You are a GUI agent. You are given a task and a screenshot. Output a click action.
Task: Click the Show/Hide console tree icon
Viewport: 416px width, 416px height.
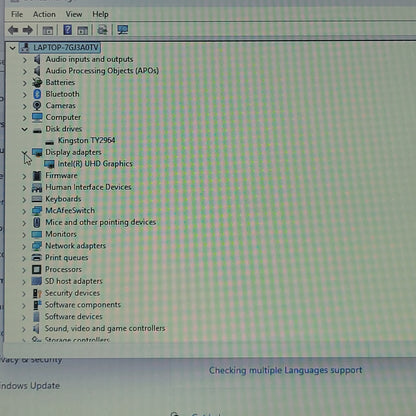48,31
